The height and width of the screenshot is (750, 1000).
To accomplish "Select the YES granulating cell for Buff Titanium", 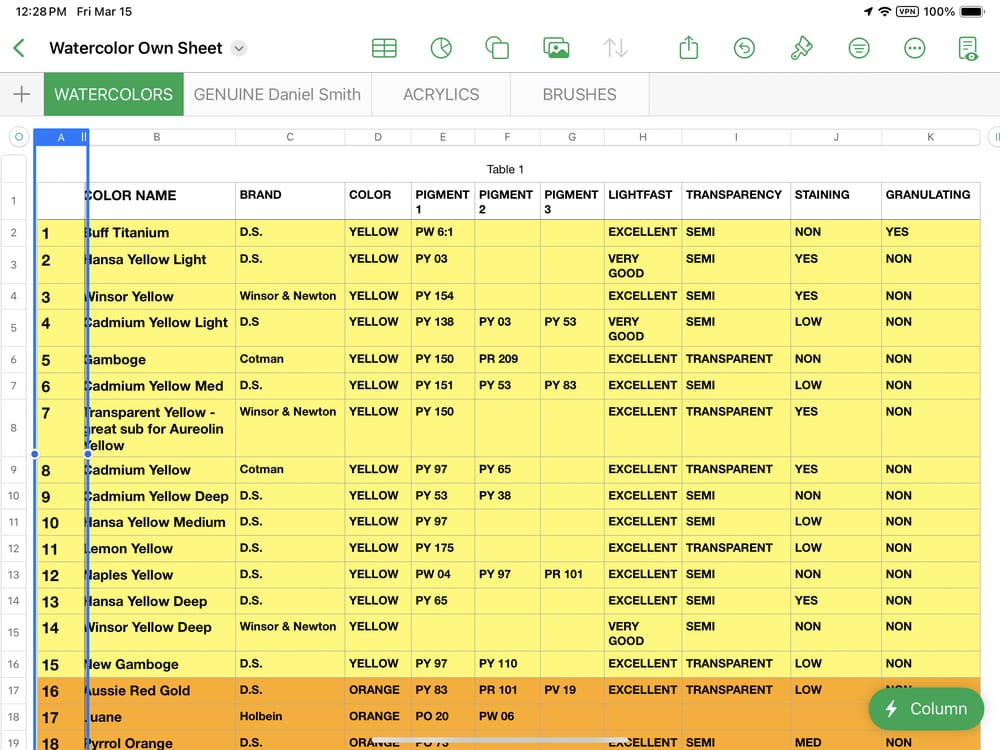I will [930, 233].
